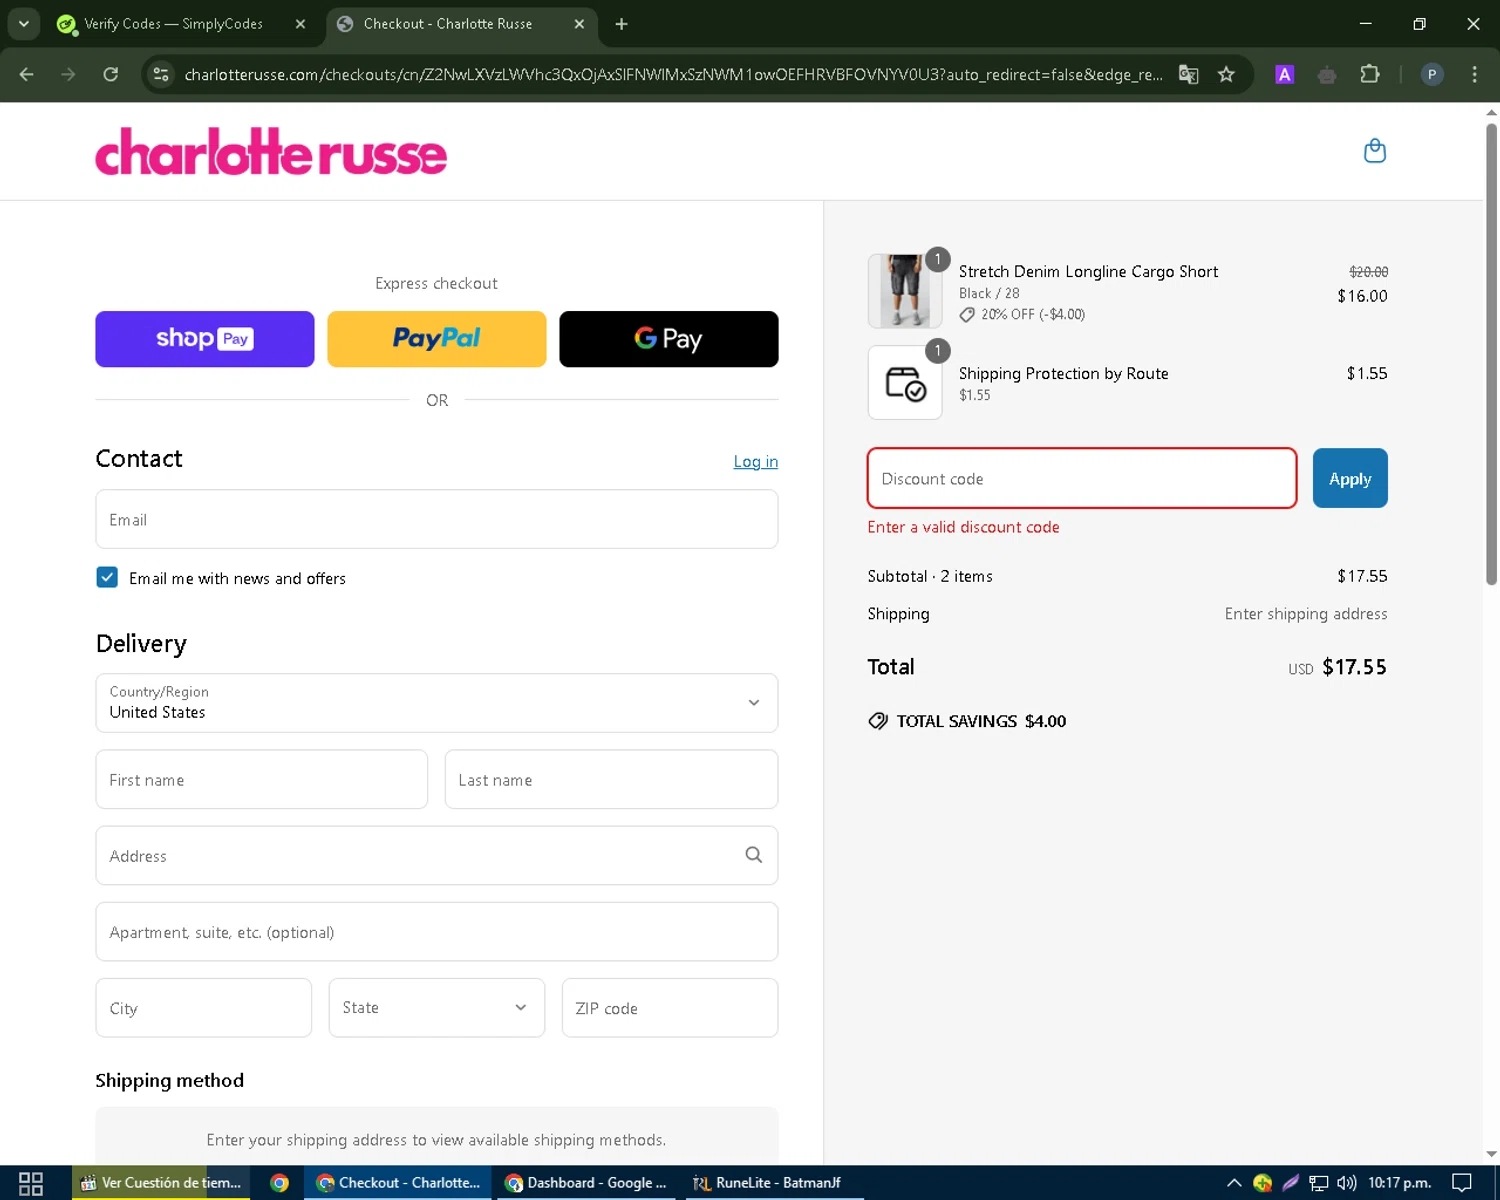The width and height of the screenshot is (1500, 1200).
Task: Open the purple 'A' extension icon
Action: coord(1284,74)
